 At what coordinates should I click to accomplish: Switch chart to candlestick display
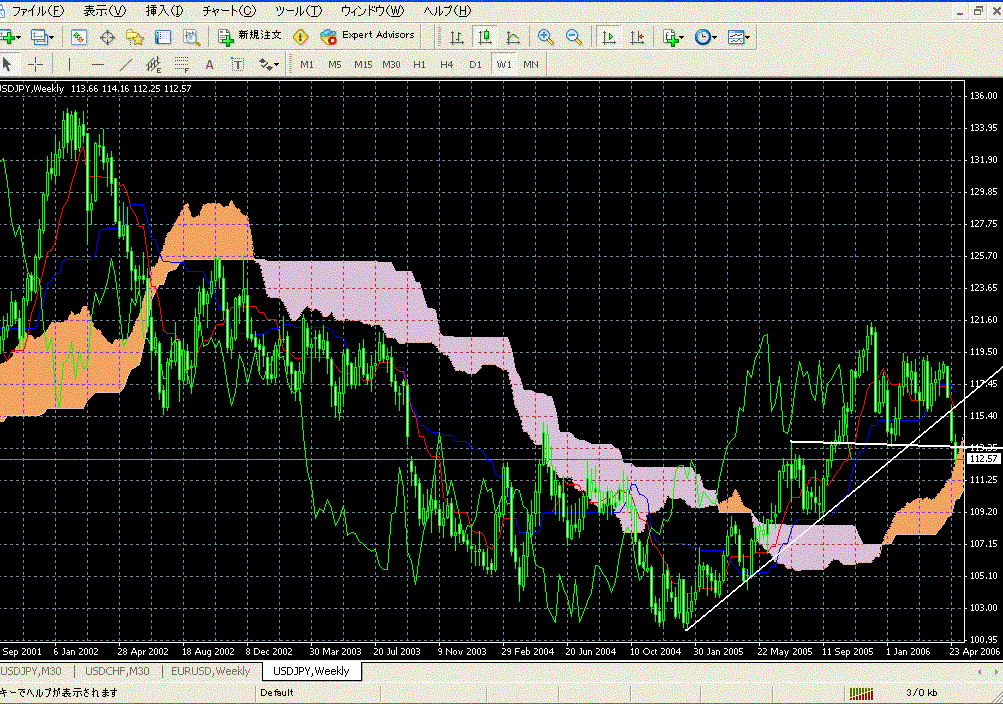click(x=485, y=37)
